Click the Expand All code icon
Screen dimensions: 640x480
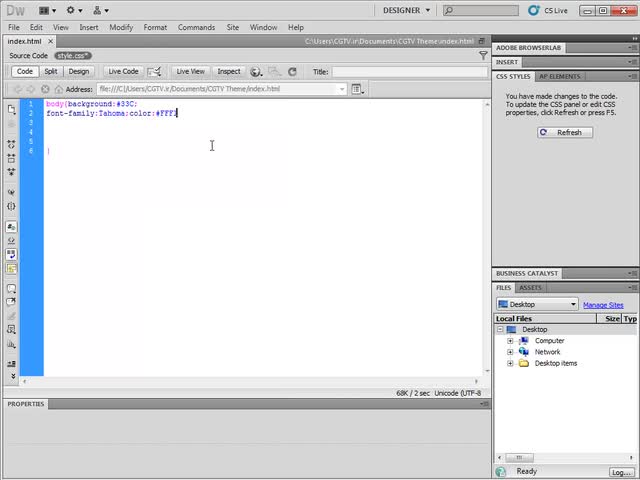[x=11, y=172]
